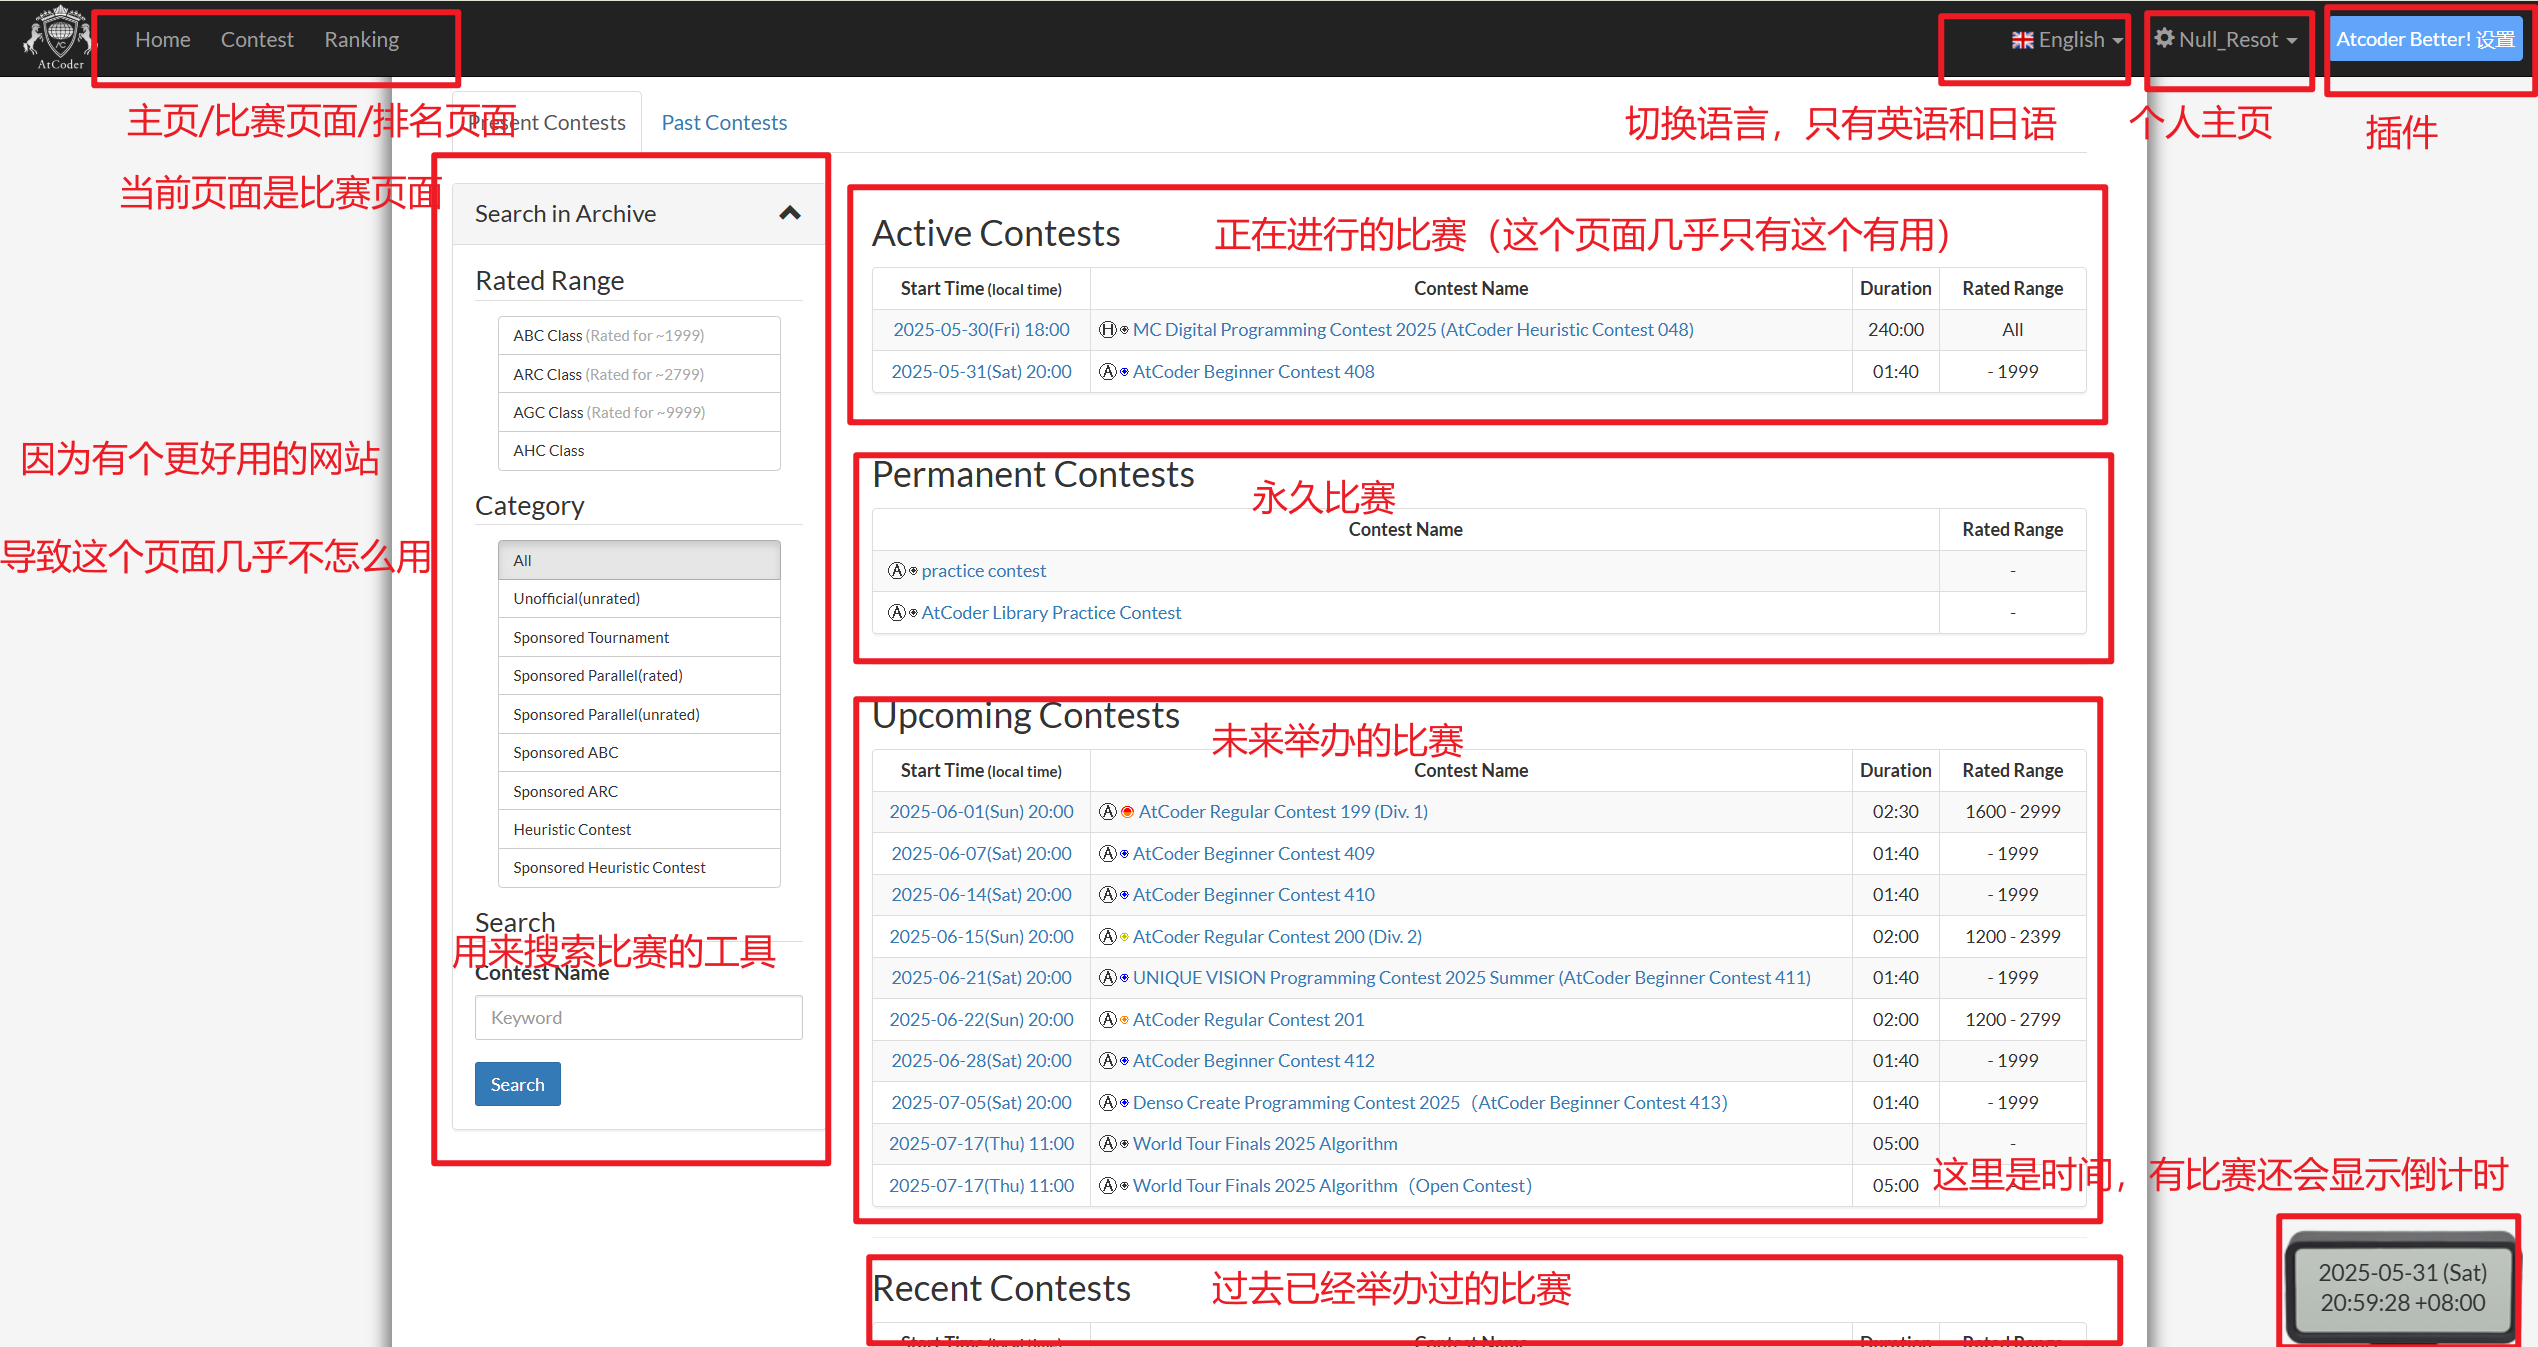Screen dimensions: 2538x1347
Task: Click the yellow circle icon beside ARC 200
Action: coord(1124,937)
